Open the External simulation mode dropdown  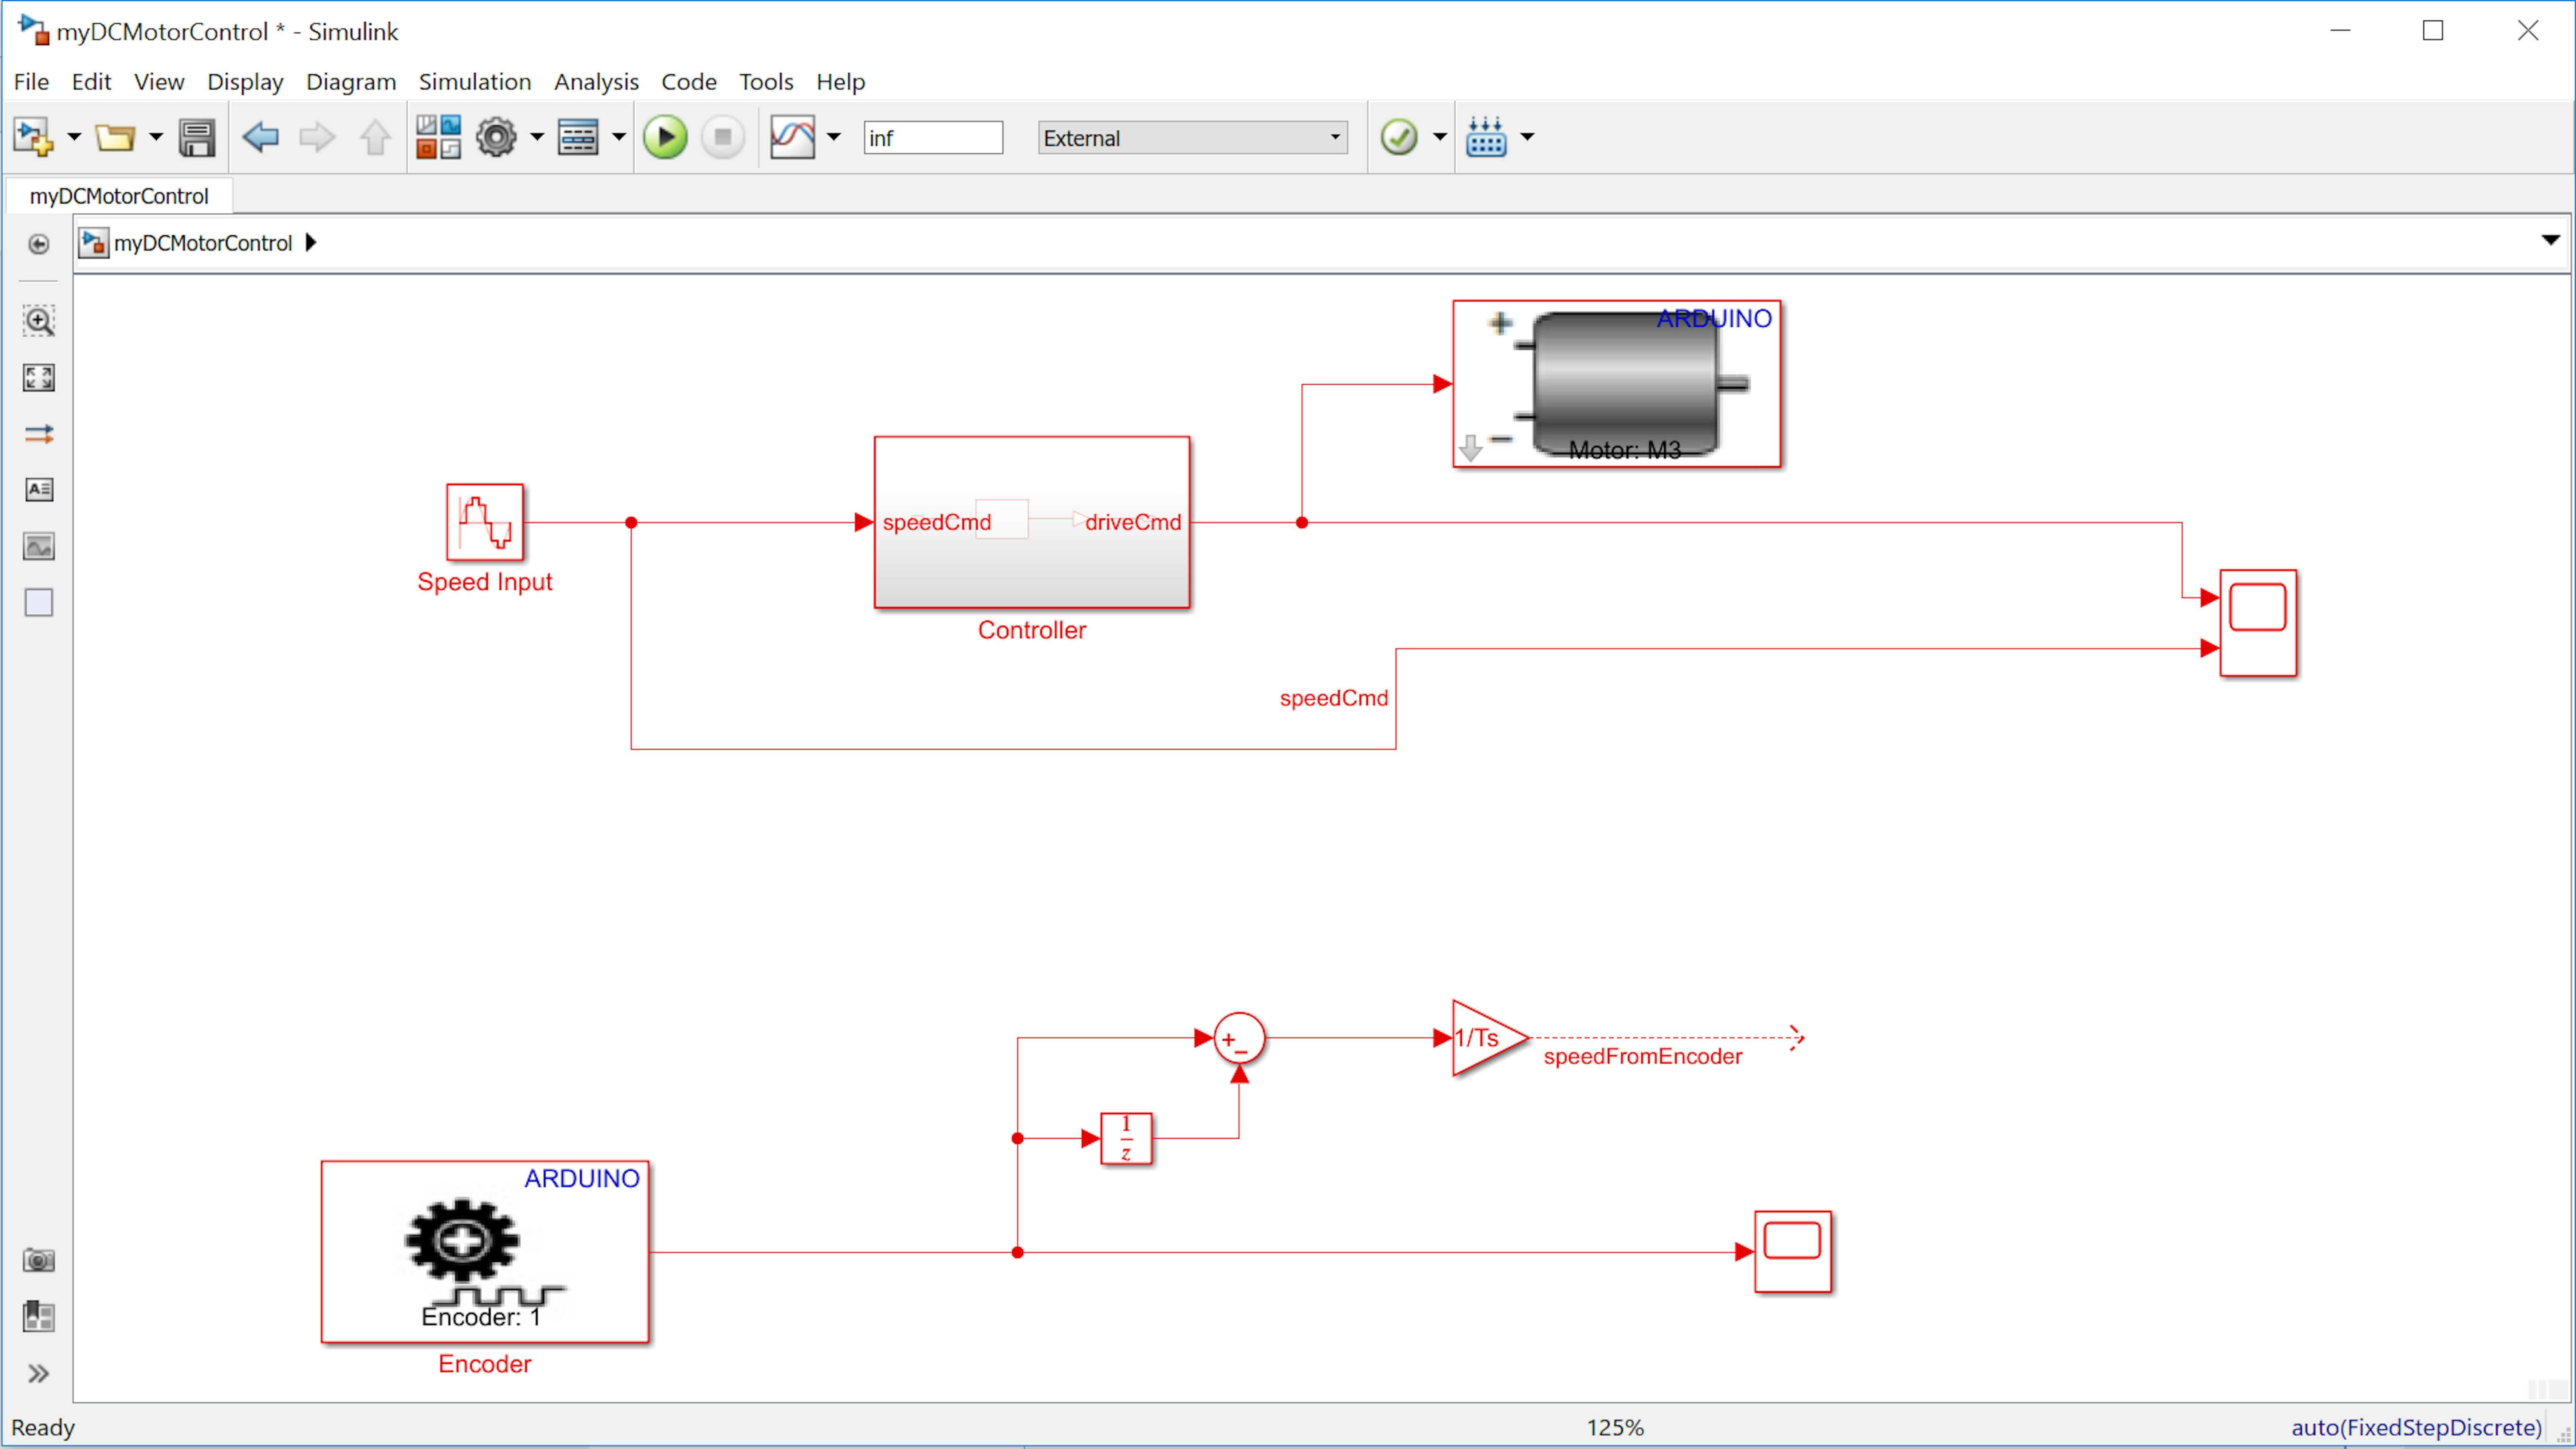[x=1193, y=138]
